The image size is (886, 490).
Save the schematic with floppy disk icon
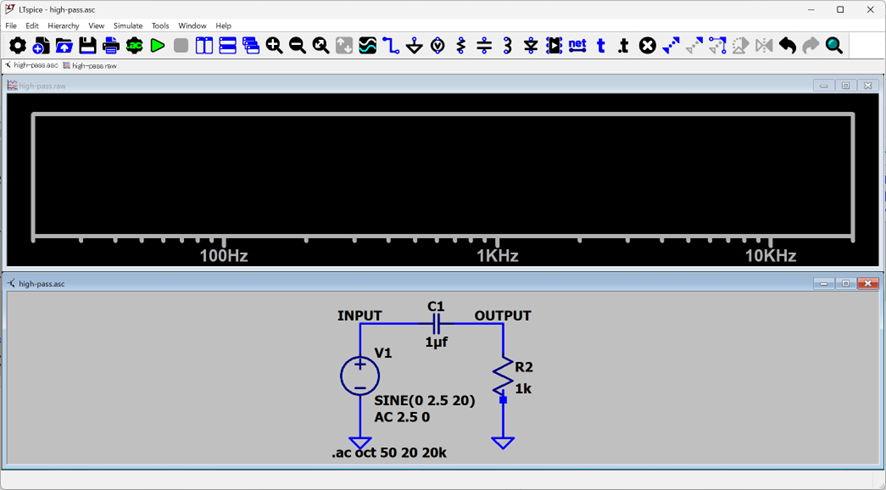point(87,46)
